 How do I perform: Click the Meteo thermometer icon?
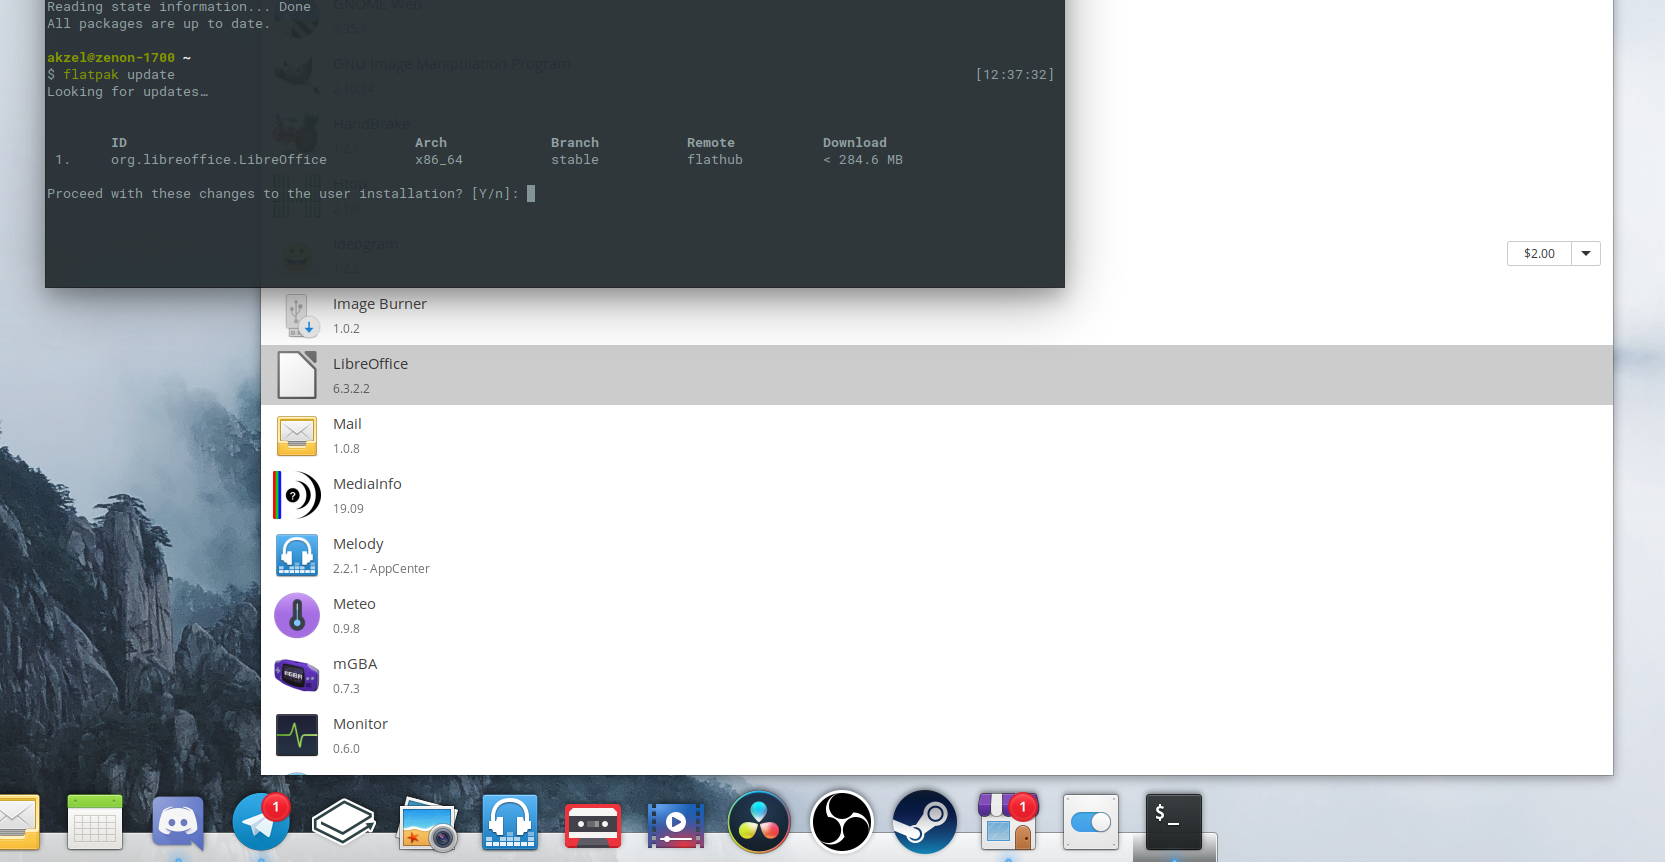point(297,615)
